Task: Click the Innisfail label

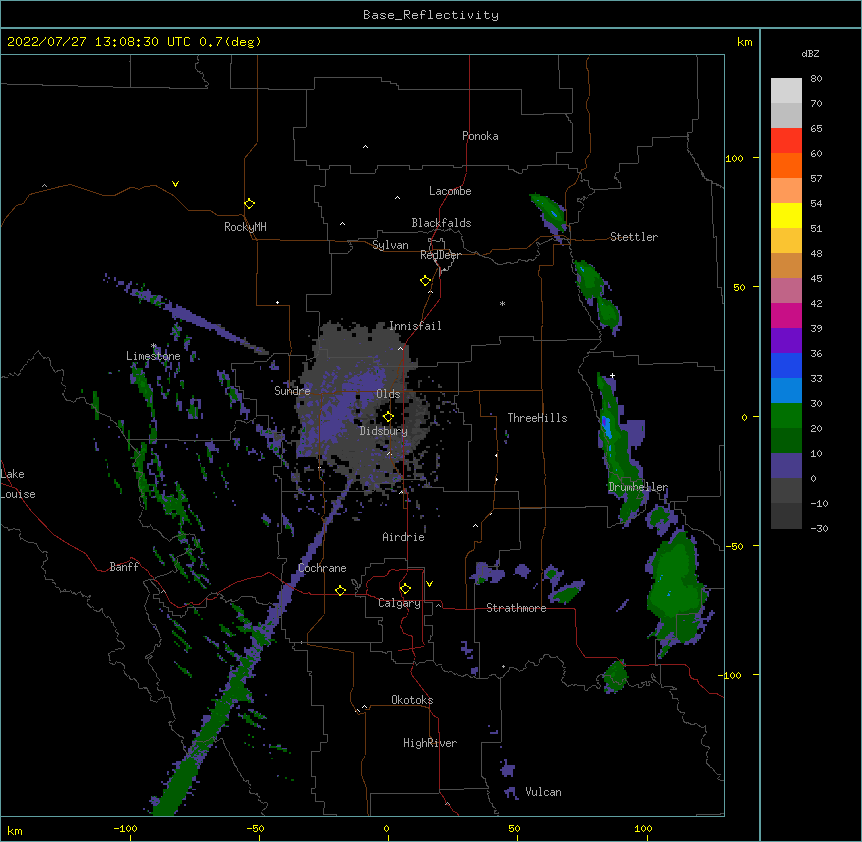Action: (415, 326)
